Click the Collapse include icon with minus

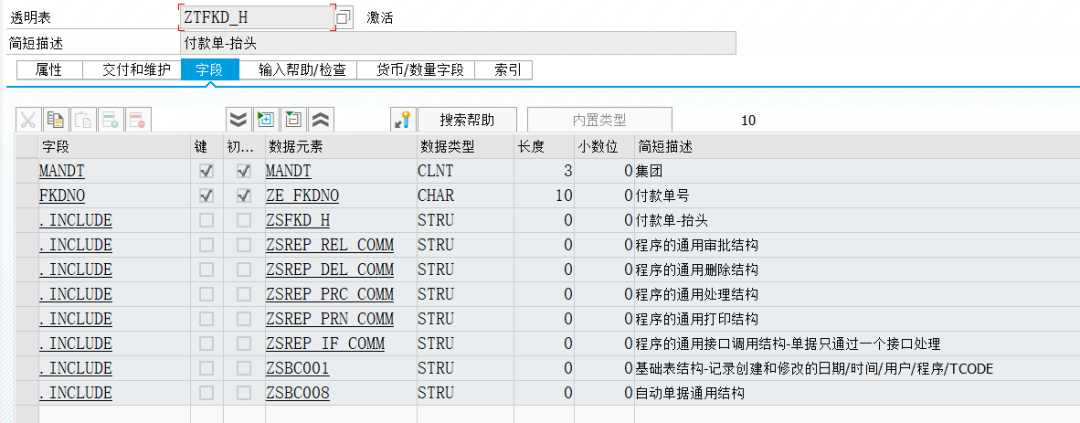pyautogui.click(x=293, y=120)
